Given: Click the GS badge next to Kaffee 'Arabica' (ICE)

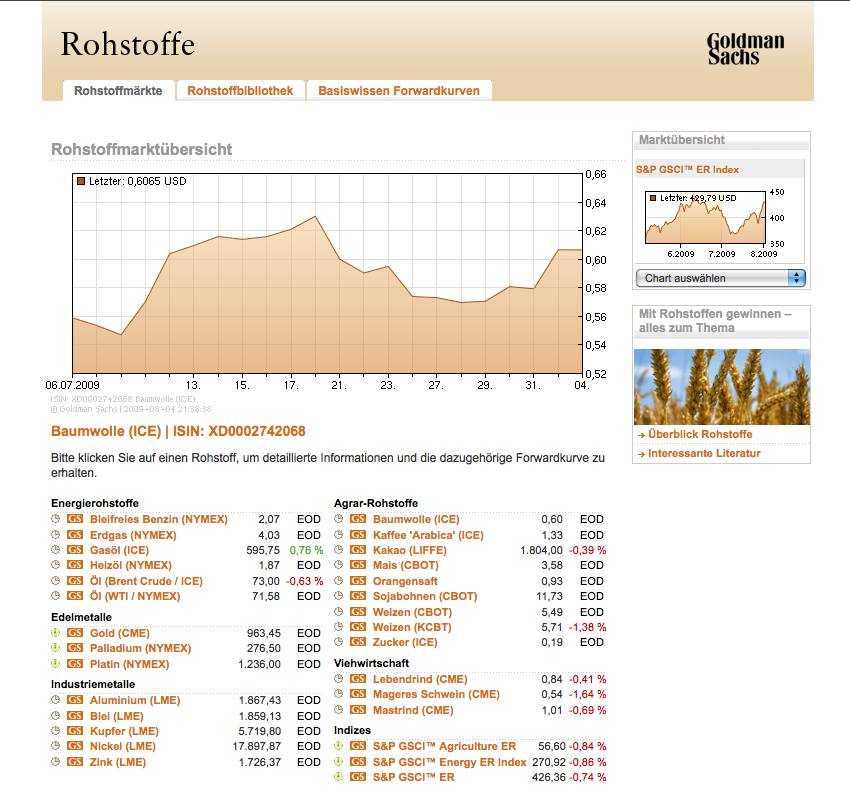Looking at the screenshot, I should 358,534.
